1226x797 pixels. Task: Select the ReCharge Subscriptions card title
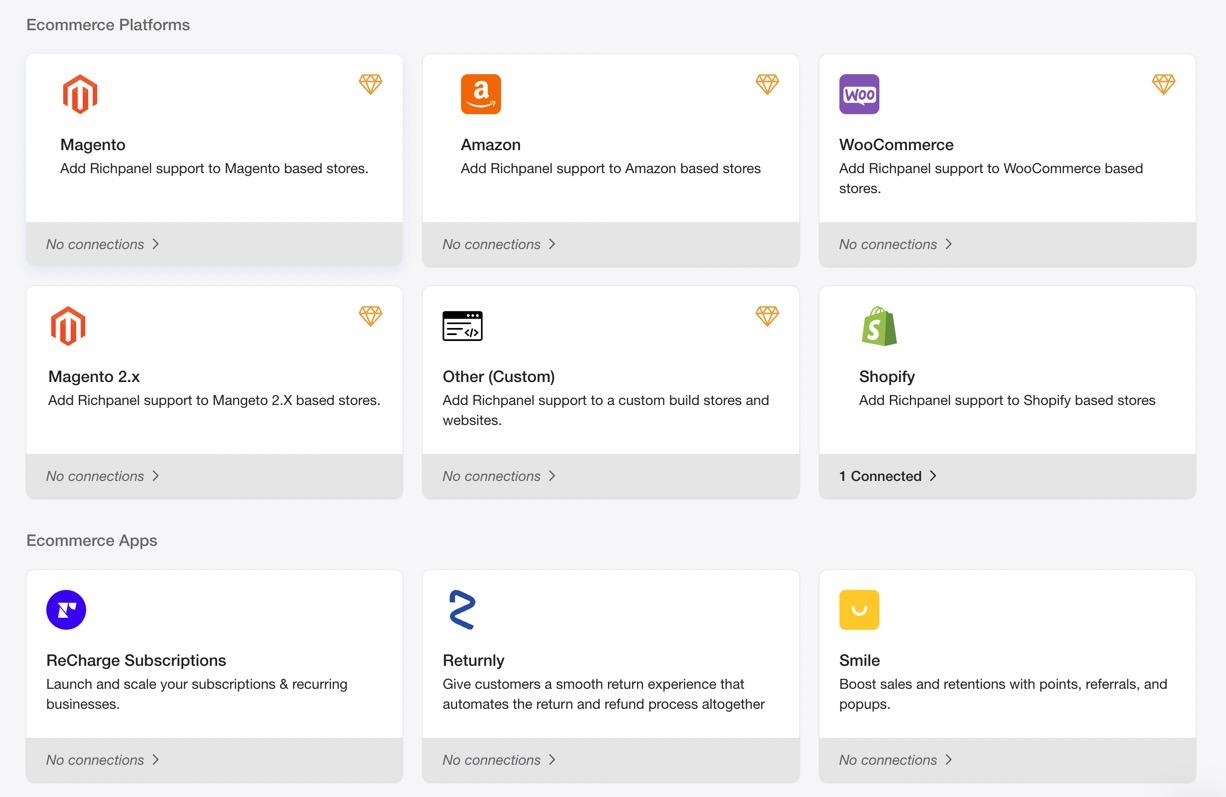pyautogui.click(x=136, y=660)
